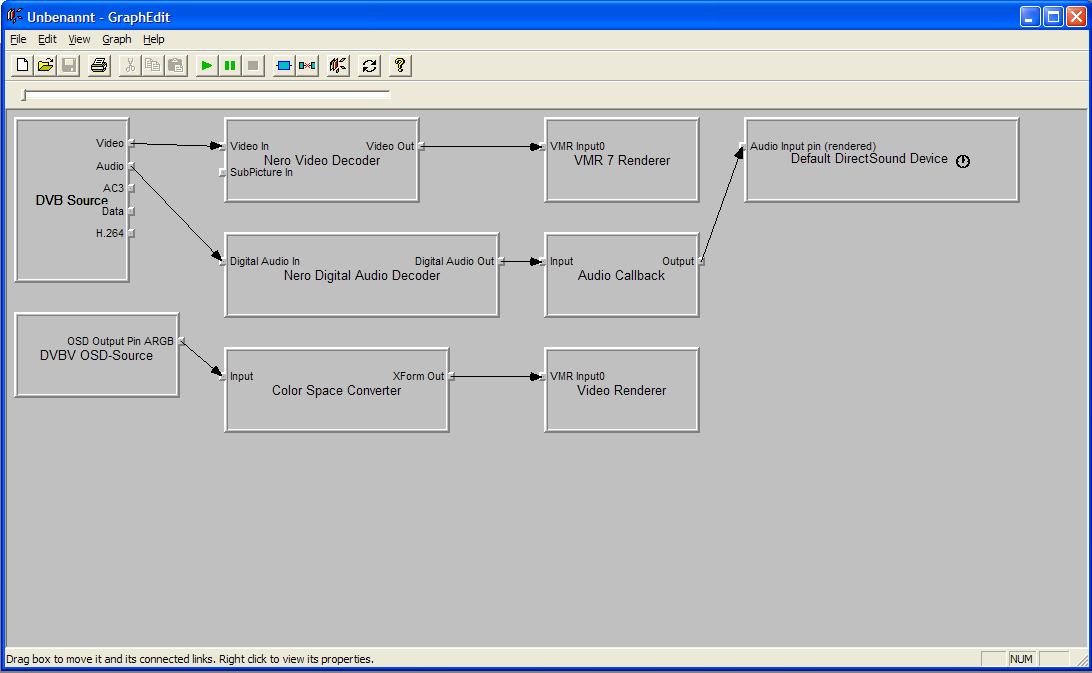Click the Open graph folder icon
The height and width of the screenshot is (673, 1092).
pos(45,66)
